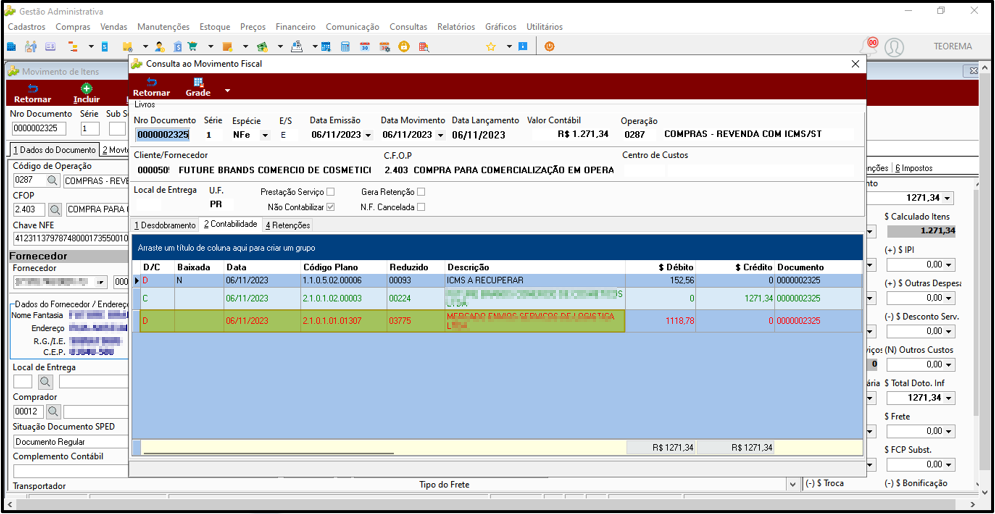The width and height of the screenshot is (995, 514).
Task: Switch to the 1 Desdobramento tab
Action: pyautogui.click(x=164, y=225)
